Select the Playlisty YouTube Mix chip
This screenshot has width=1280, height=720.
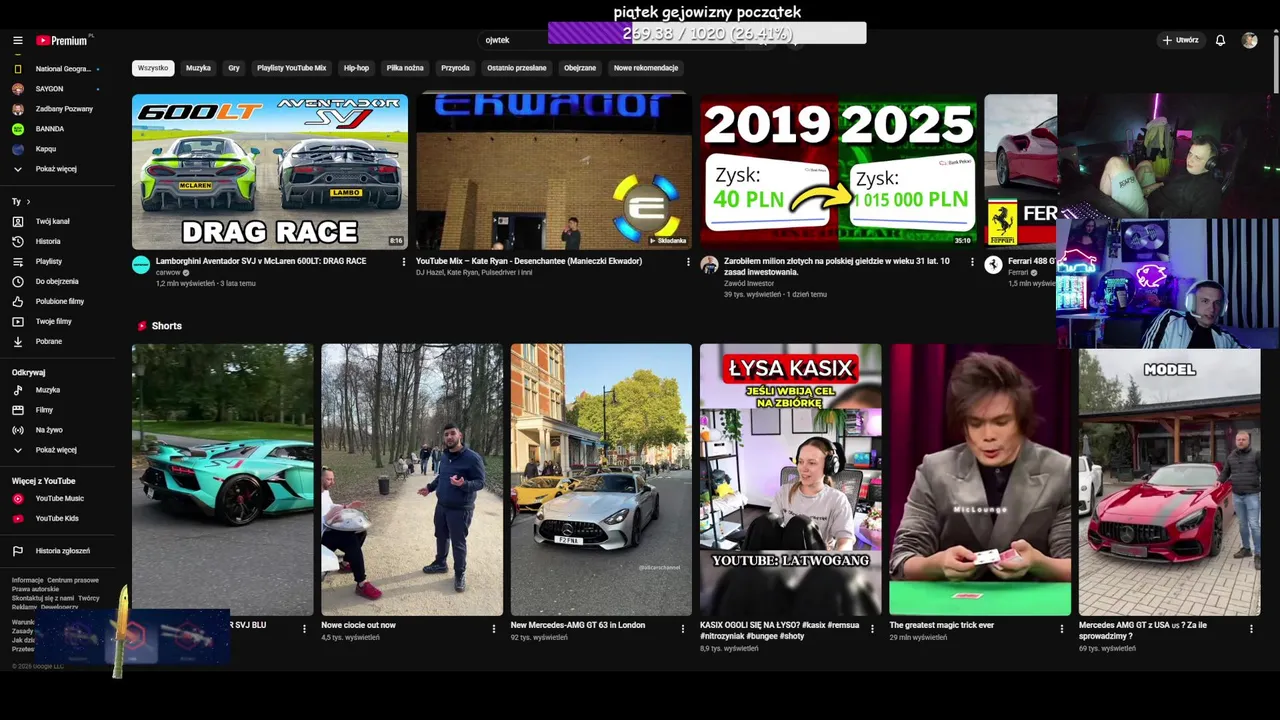point(291,68)
